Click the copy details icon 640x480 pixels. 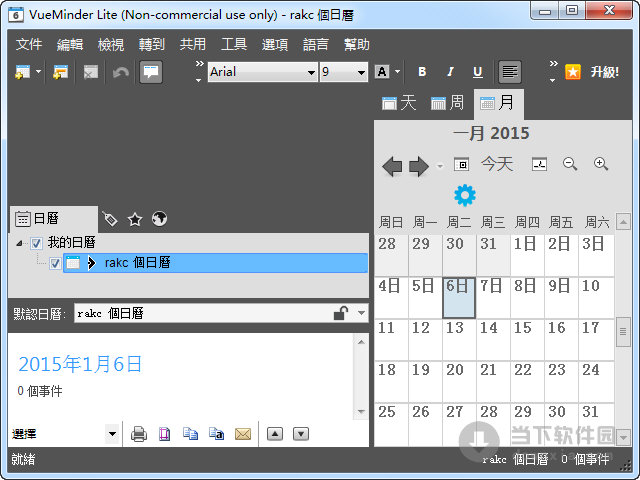[x=190, y=433]
